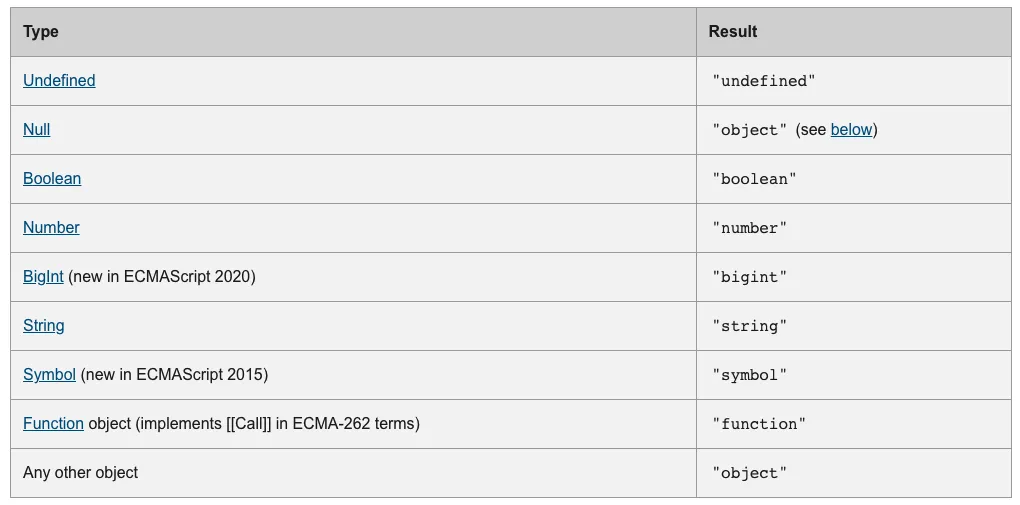Click the "symbol" result code text
Viewport: 1020px width, 505px height.
point(750,375)
